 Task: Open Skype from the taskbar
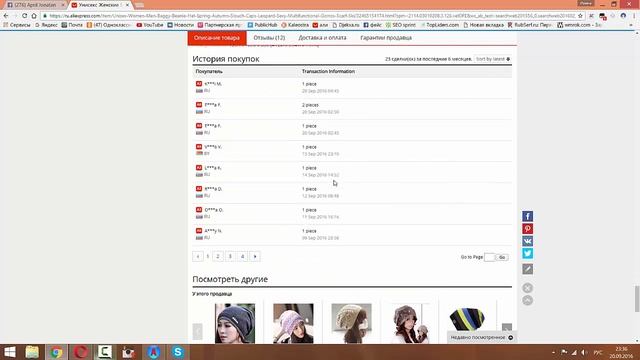(x=178, y=352)
